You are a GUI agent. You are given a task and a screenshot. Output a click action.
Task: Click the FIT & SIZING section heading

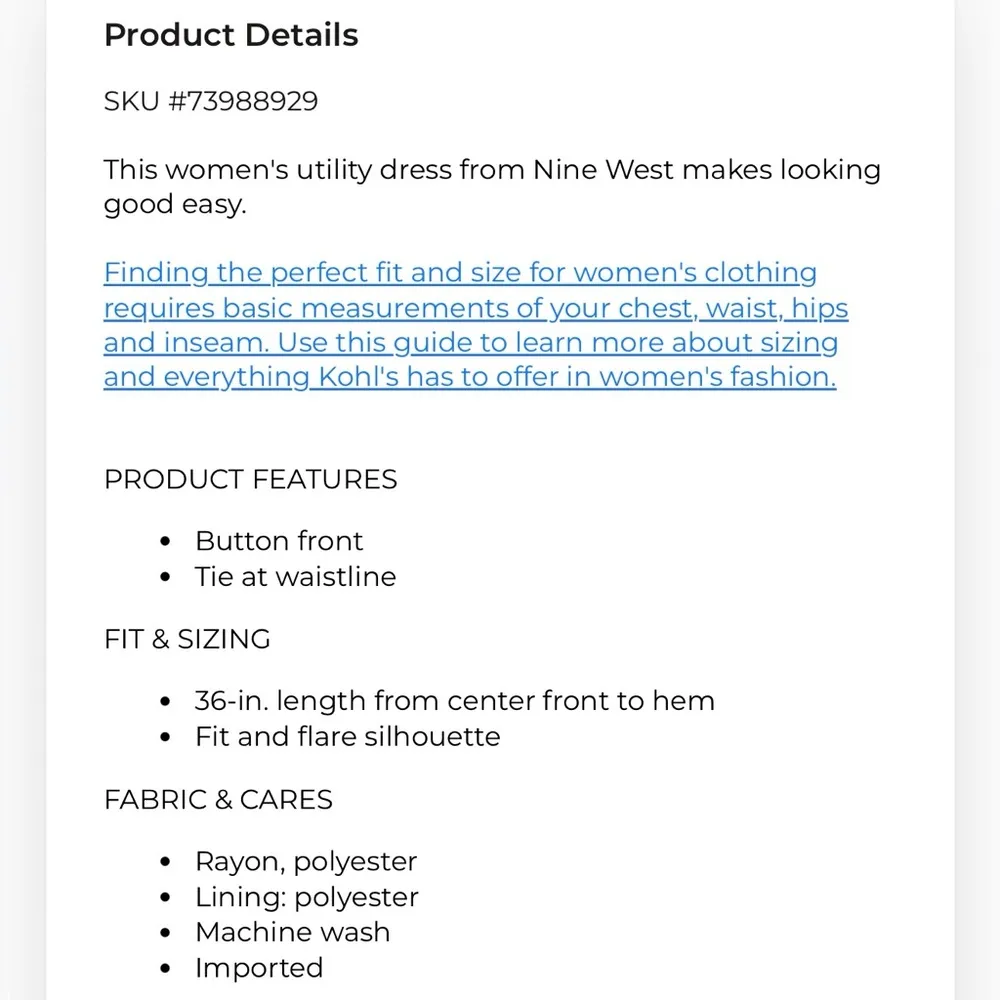187,639
